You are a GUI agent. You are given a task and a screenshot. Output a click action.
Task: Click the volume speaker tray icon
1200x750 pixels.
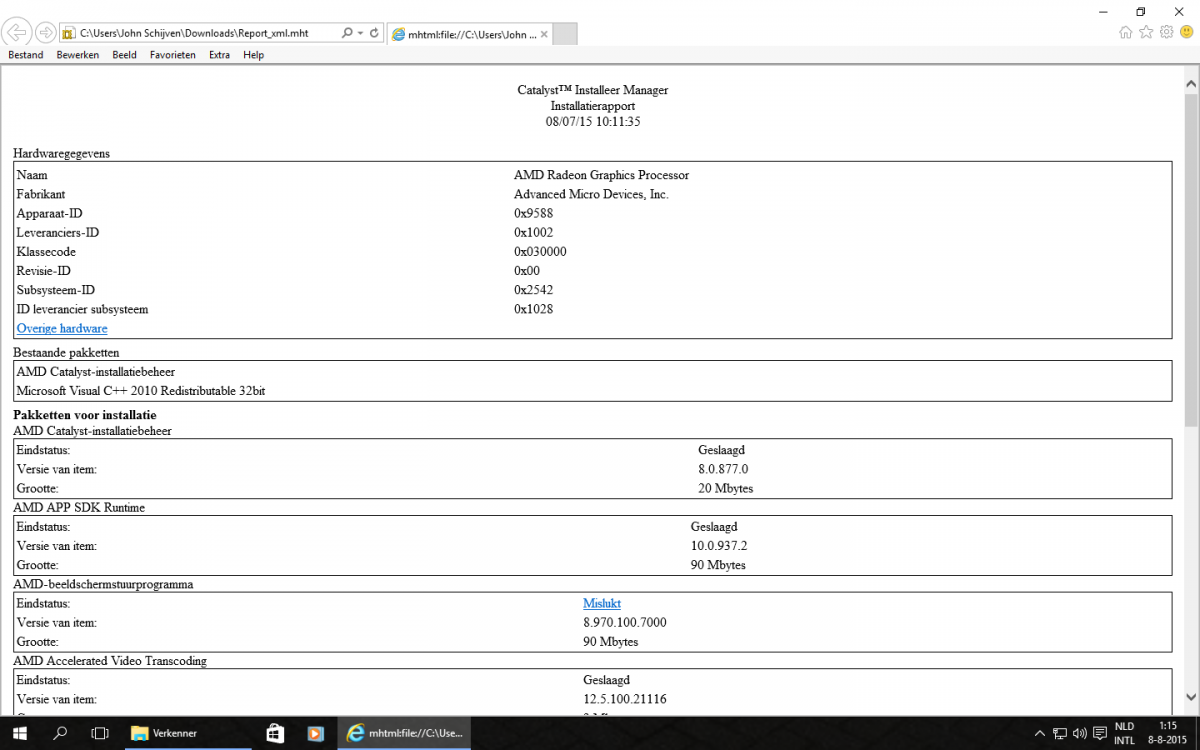click(x=1080, y=733)
